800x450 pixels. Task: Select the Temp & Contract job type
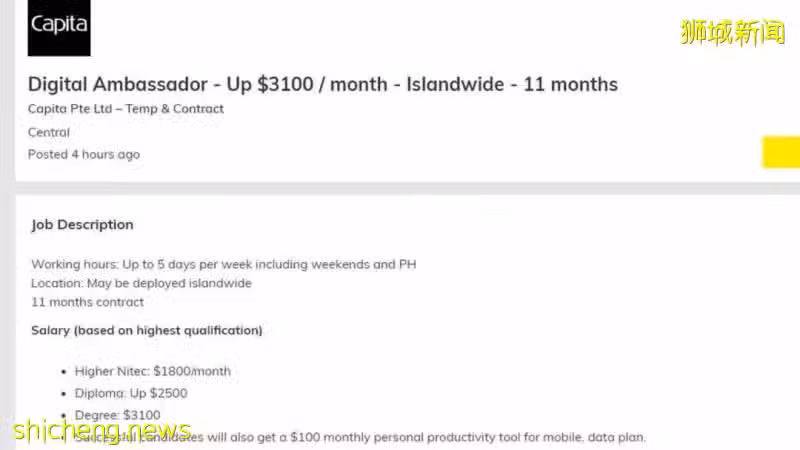[174, 109]
